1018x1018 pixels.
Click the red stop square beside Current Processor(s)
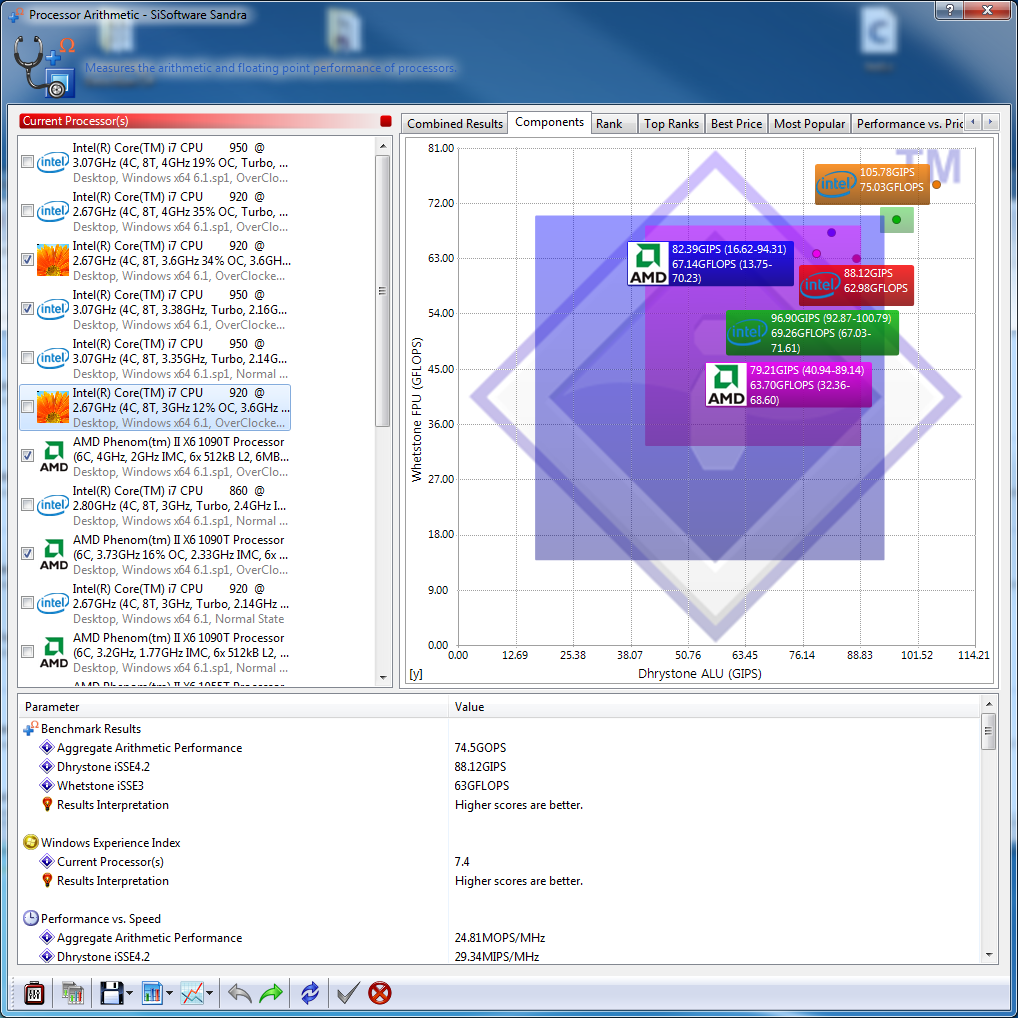coord(386,121)
